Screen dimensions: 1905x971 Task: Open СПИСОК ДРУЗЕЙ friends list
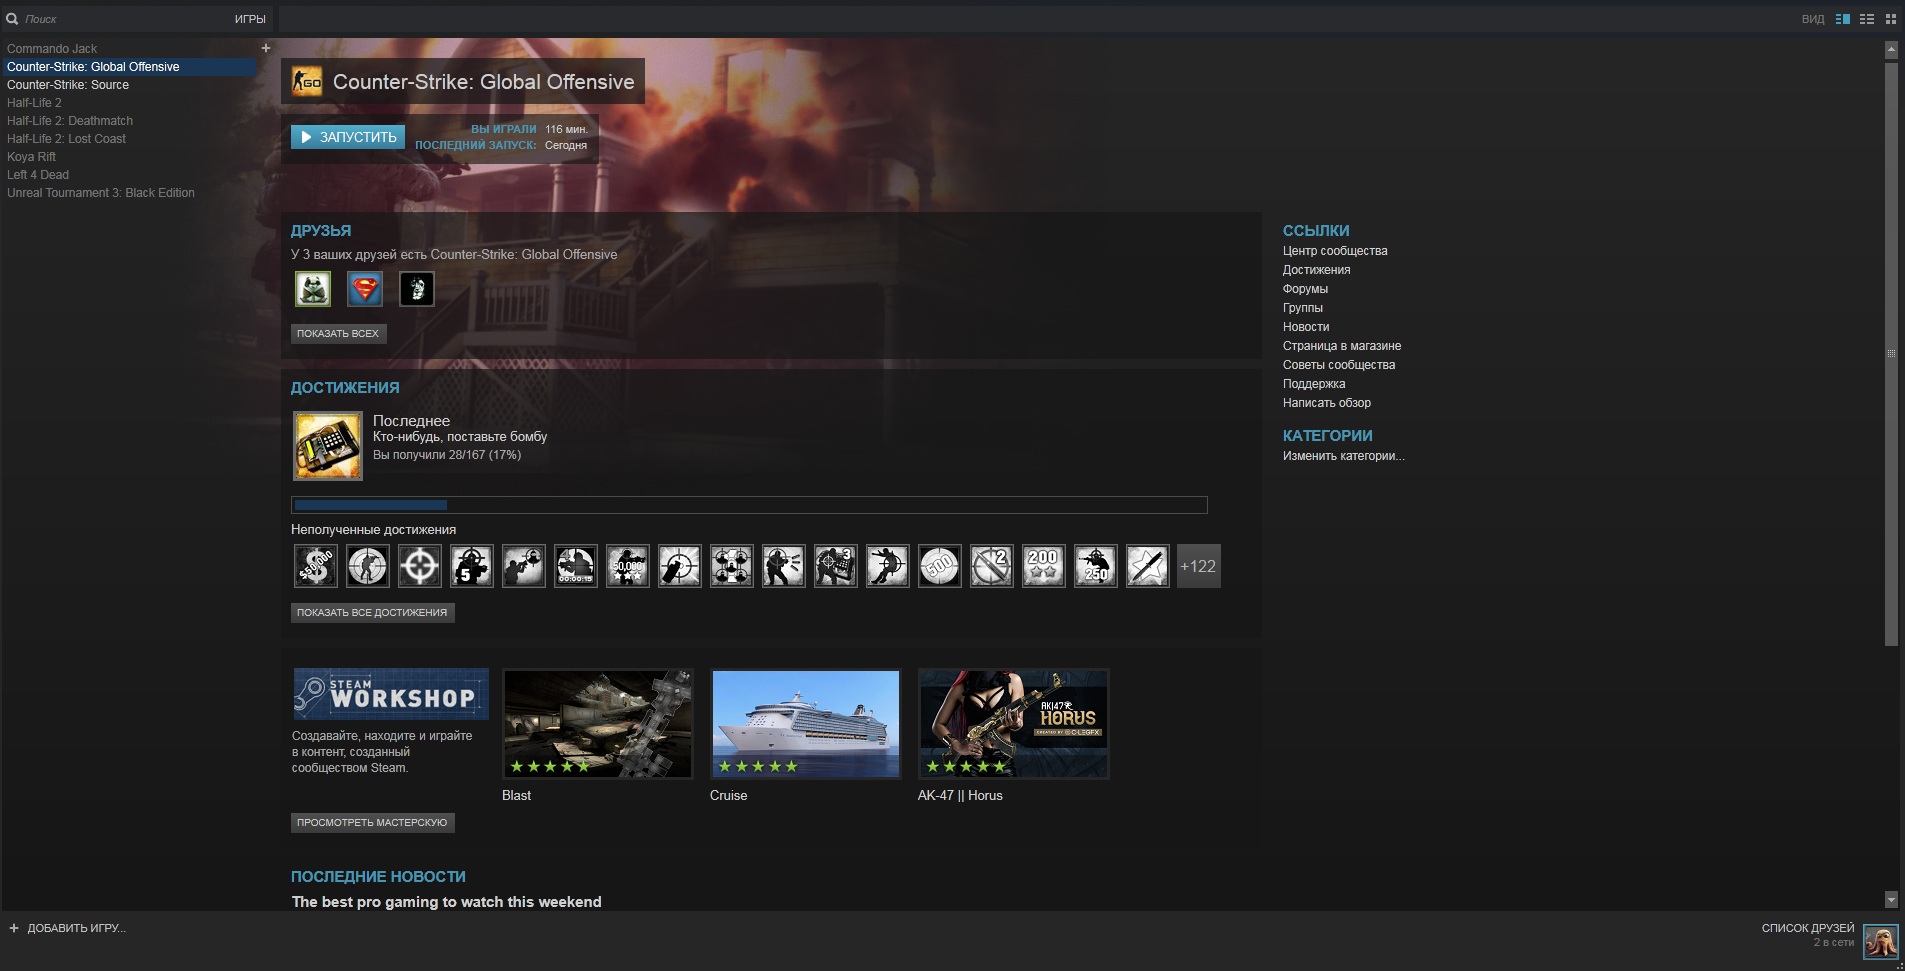coord(1808,928)
